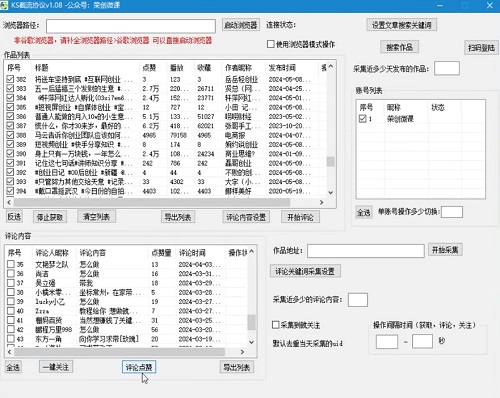Sort works list by 收藏 column header
The height and width of the screenshot is (398, 500).
[208, 68]
